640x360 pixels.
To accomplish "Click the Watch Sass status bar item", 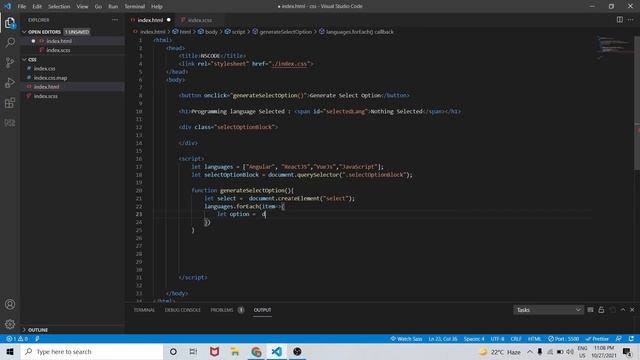I will coord(406,339).
